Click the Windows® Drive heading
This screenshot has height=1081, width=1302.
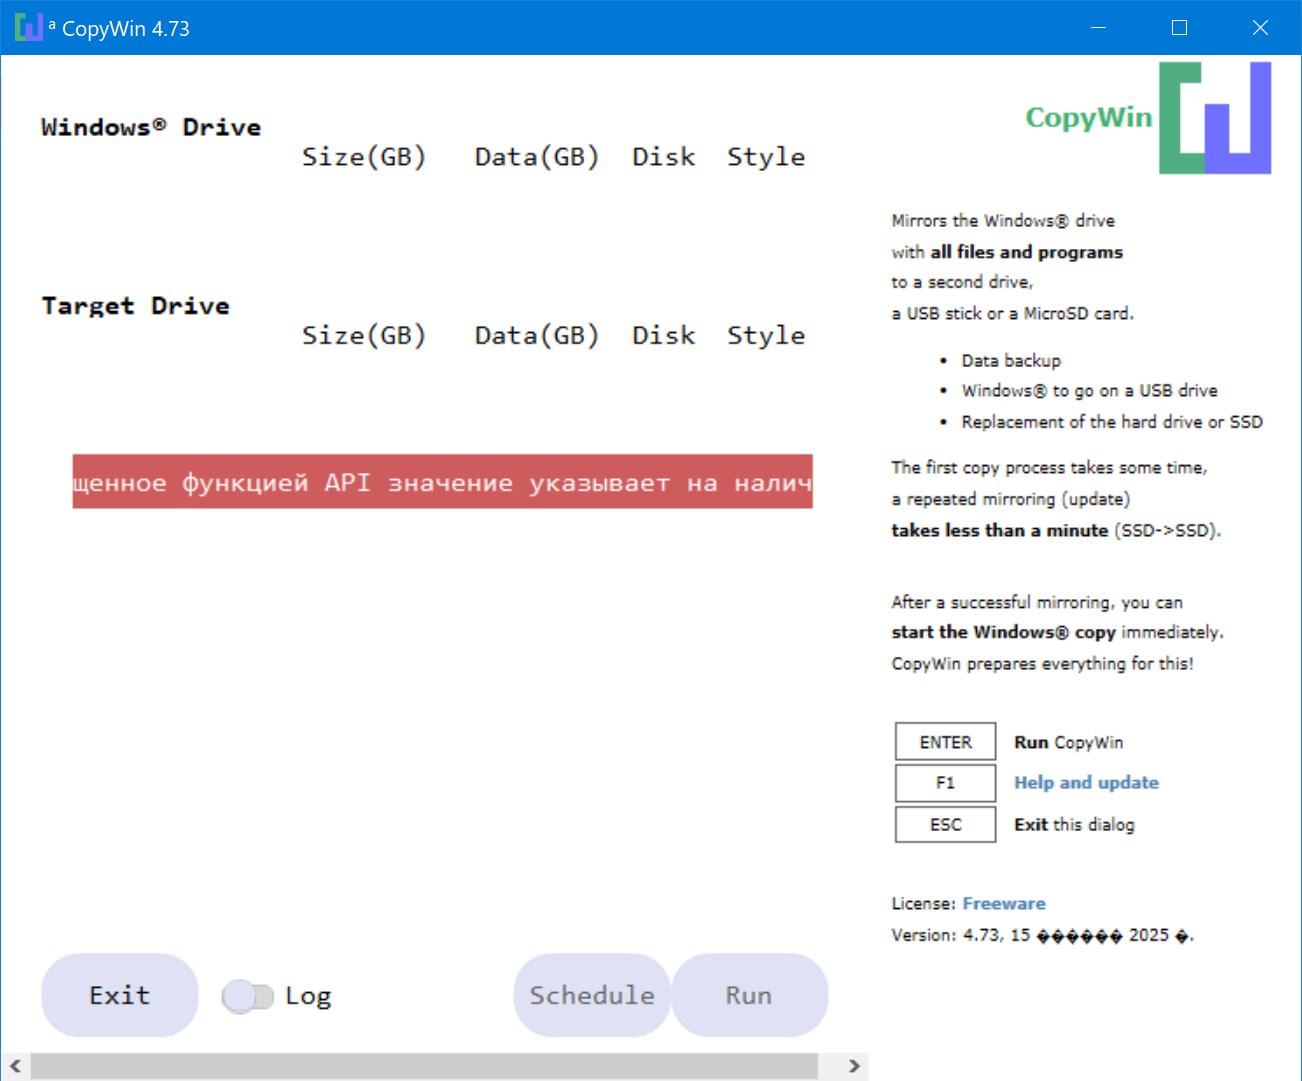(x=151, y=128)
